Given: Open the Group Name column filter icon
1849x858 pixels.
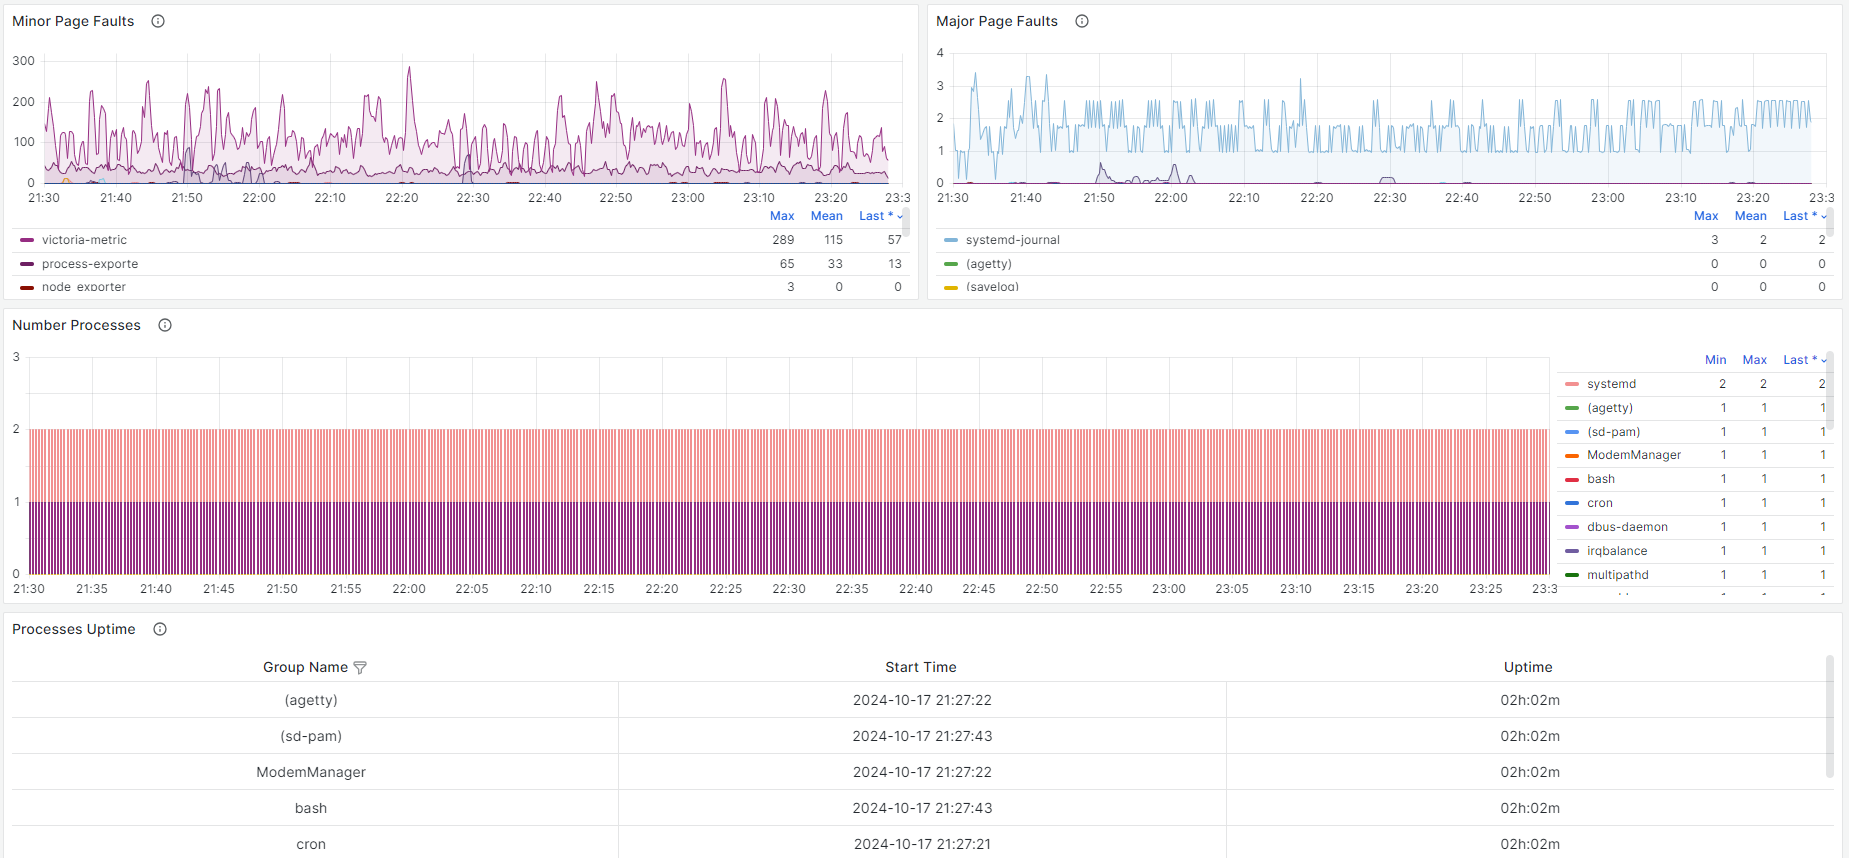Looking at the screenshot, I should (x=360, y=668).
